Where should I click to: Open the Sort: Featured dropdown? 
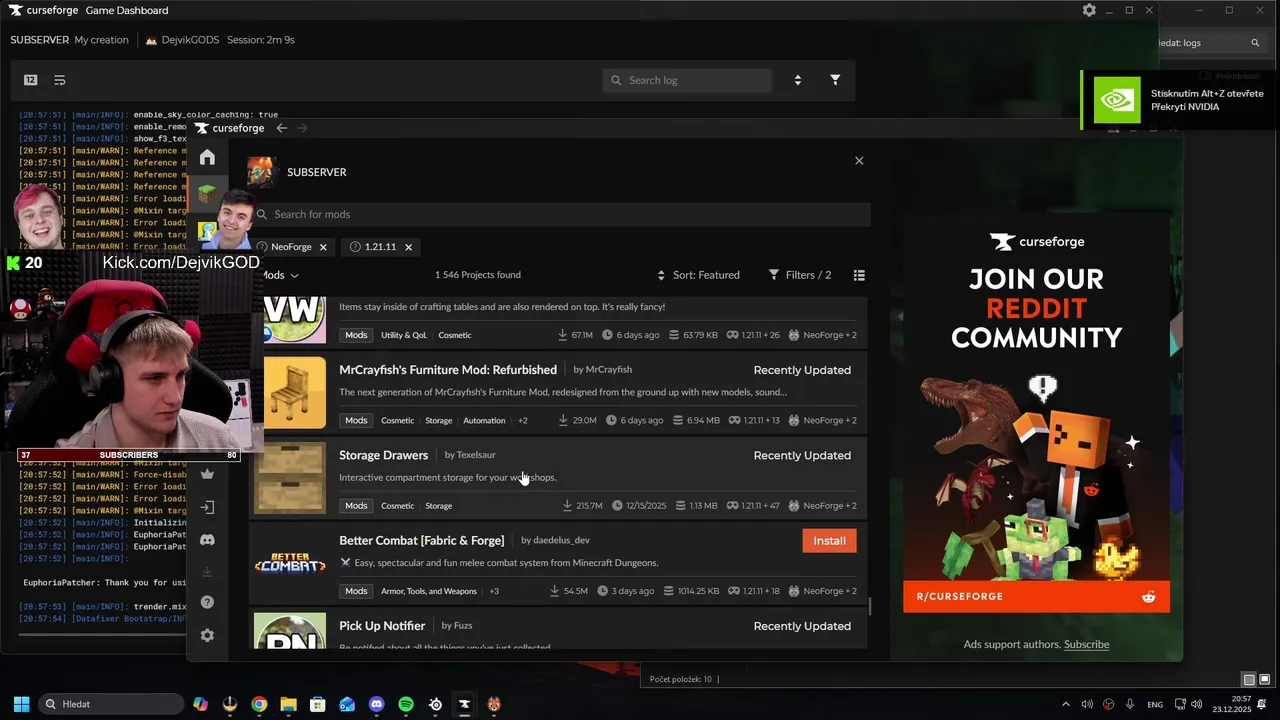click(698, 275)
